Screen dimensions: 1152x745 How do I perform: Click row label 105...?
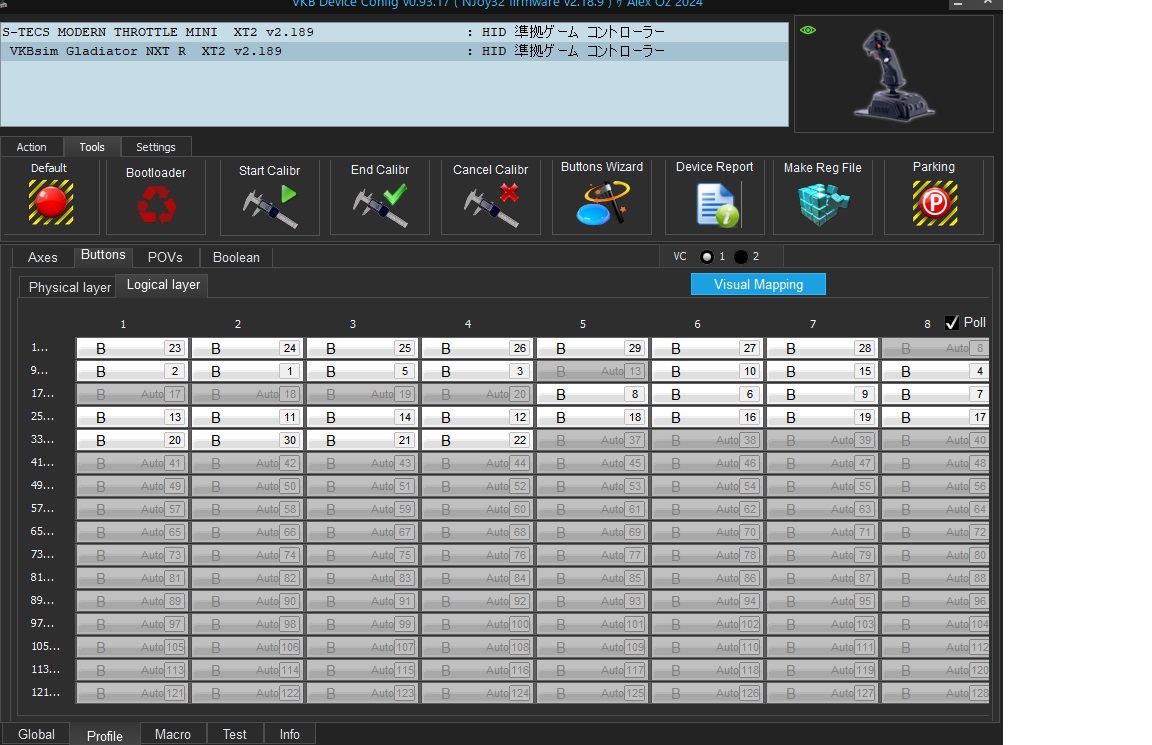pos(46,647)
